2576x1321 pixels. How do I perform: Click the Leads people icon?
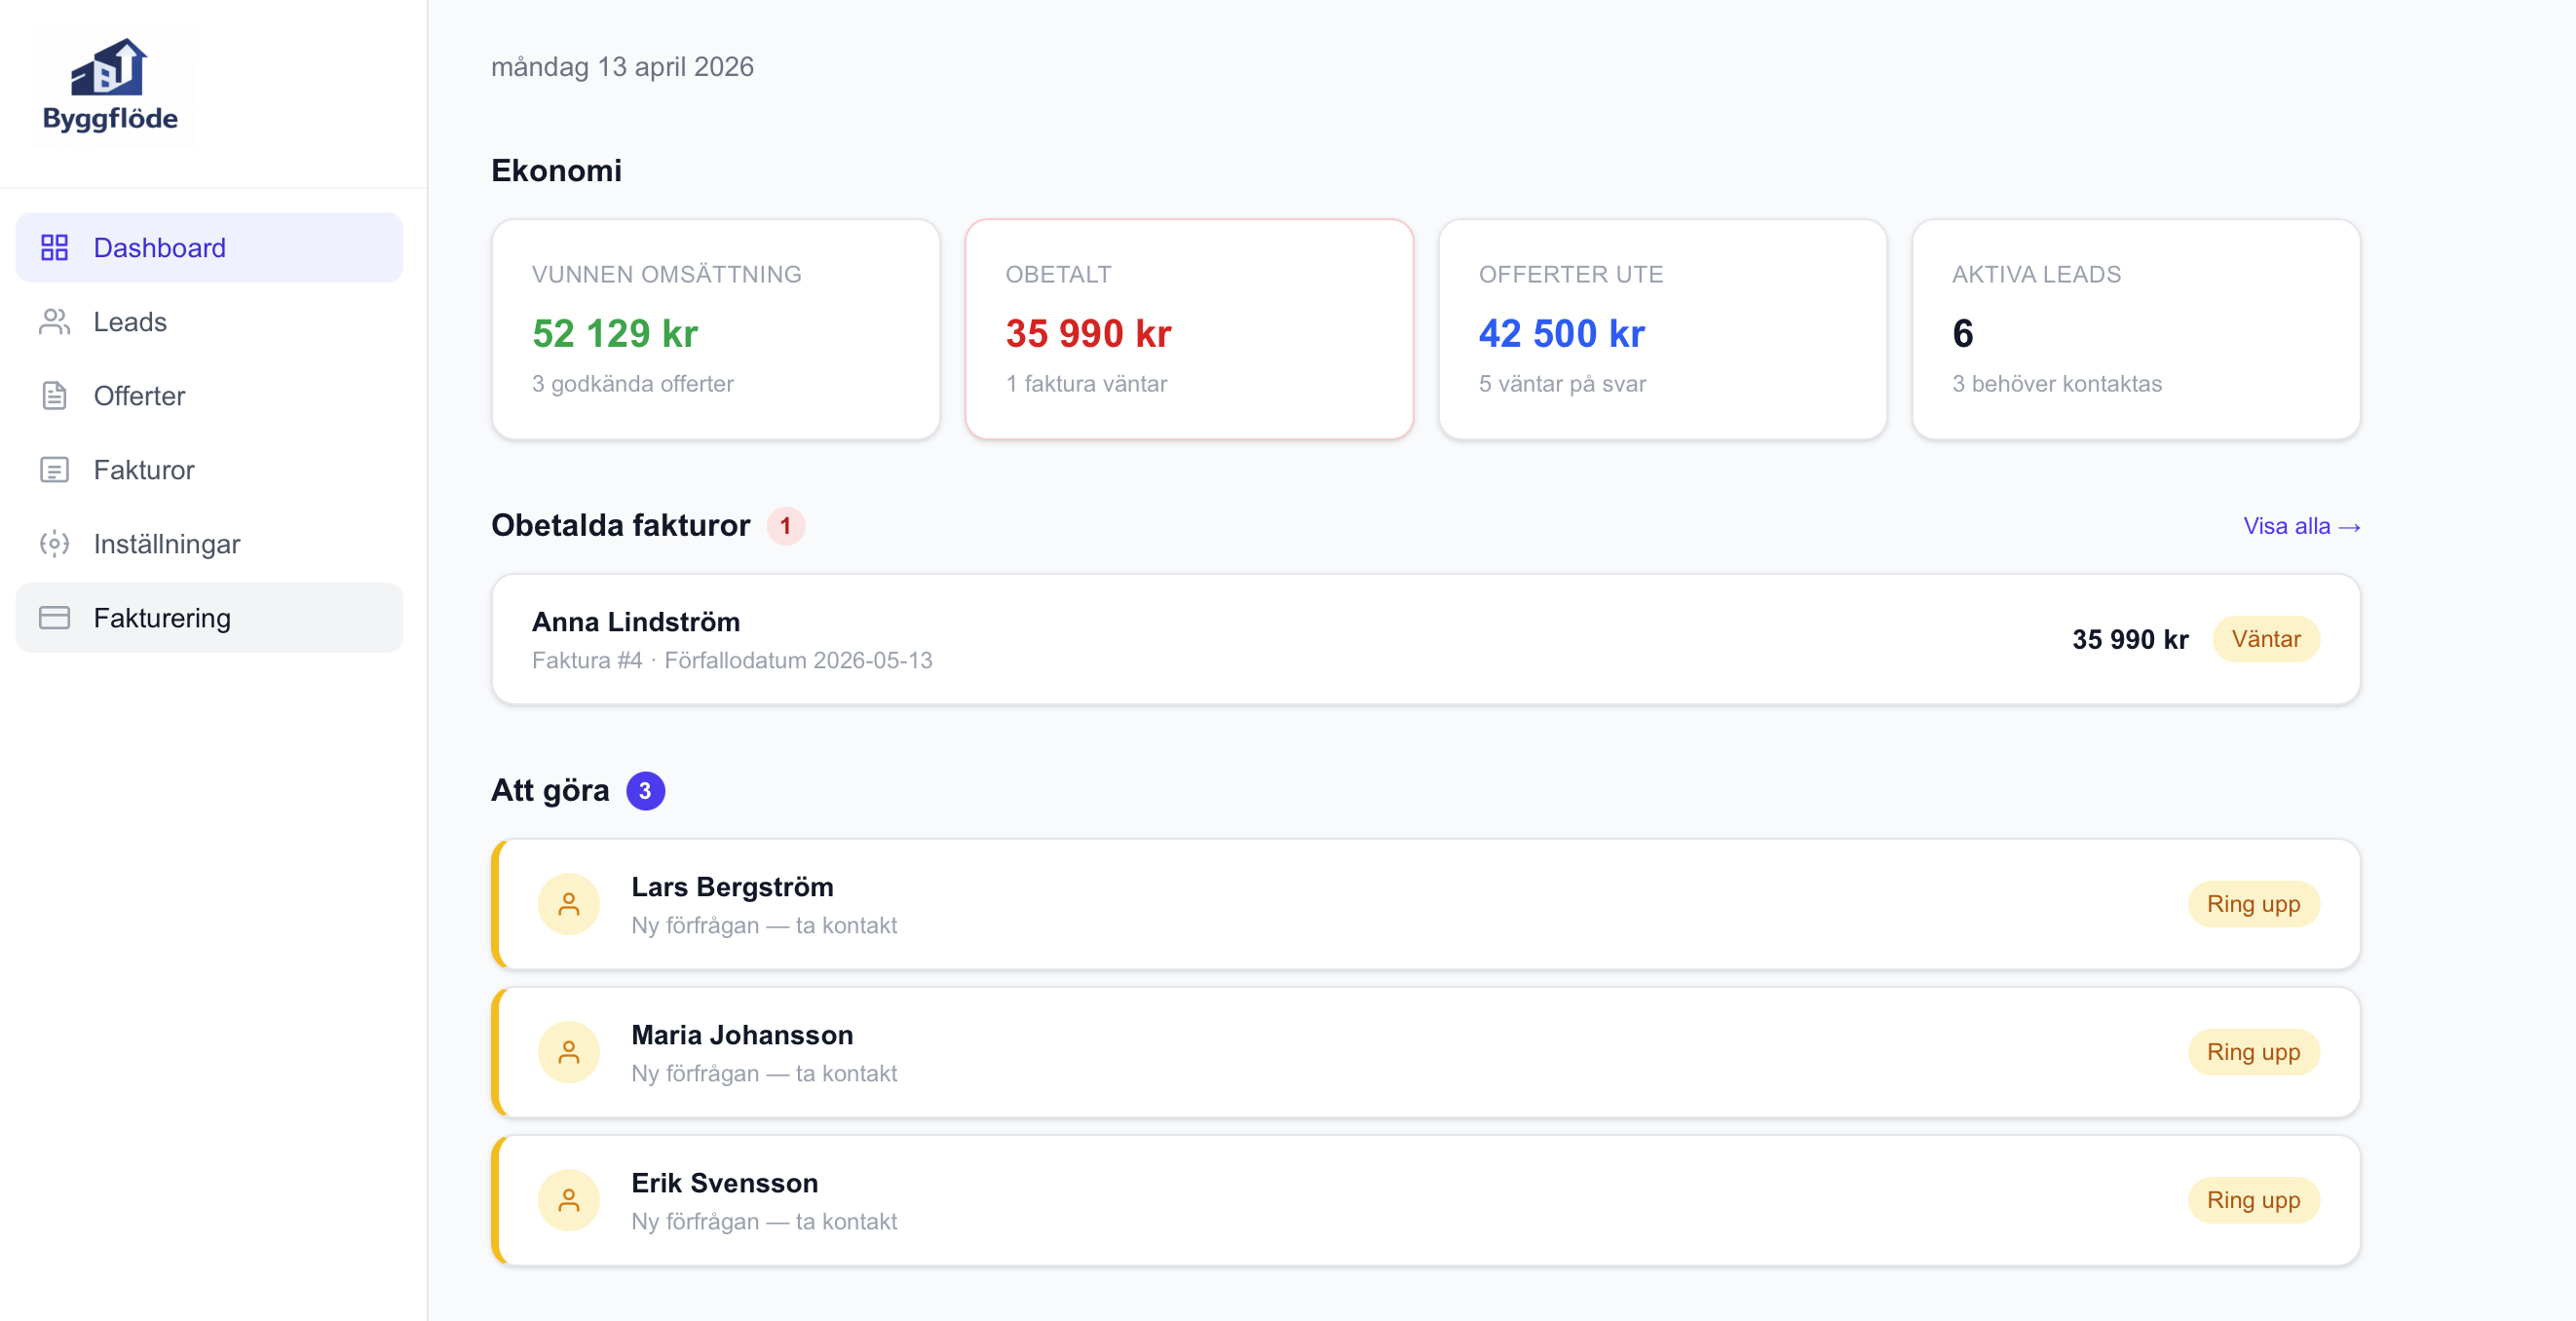[x=54, y=321]
